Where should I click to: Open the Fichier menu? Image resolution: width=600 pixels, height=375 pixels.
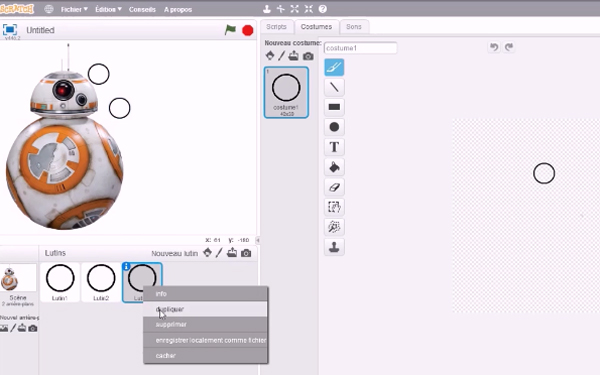(74, 9)
